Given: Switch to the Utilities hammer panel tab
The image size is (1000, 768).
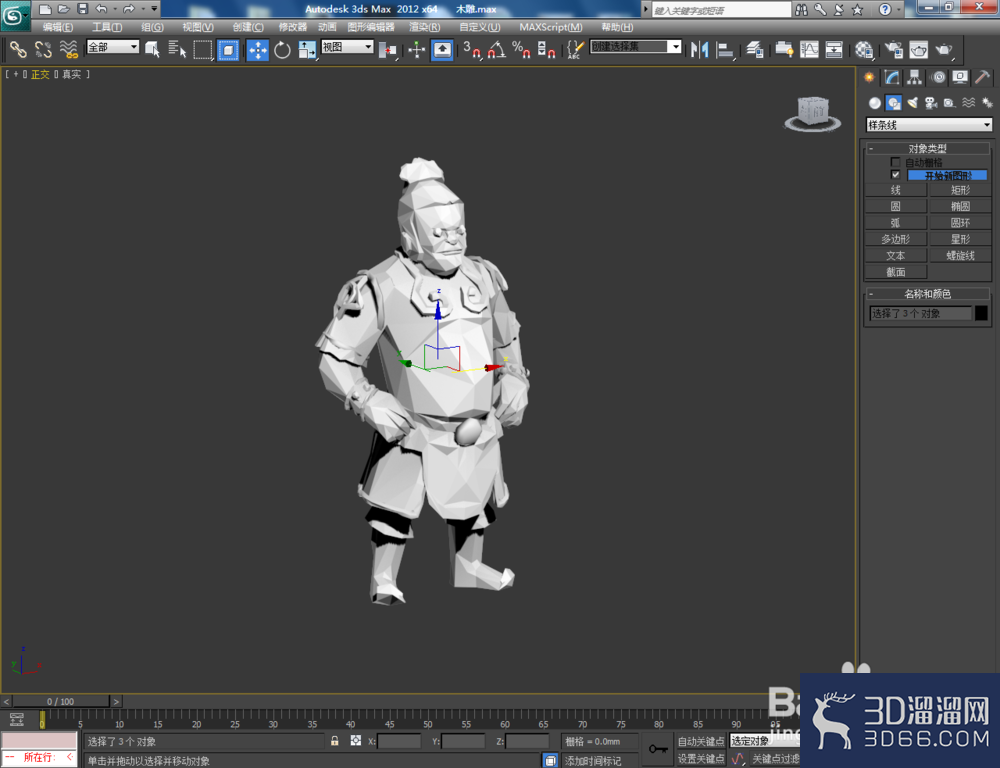Looking at the screenshot, I should pyautogui.click(x=983, y=78).
